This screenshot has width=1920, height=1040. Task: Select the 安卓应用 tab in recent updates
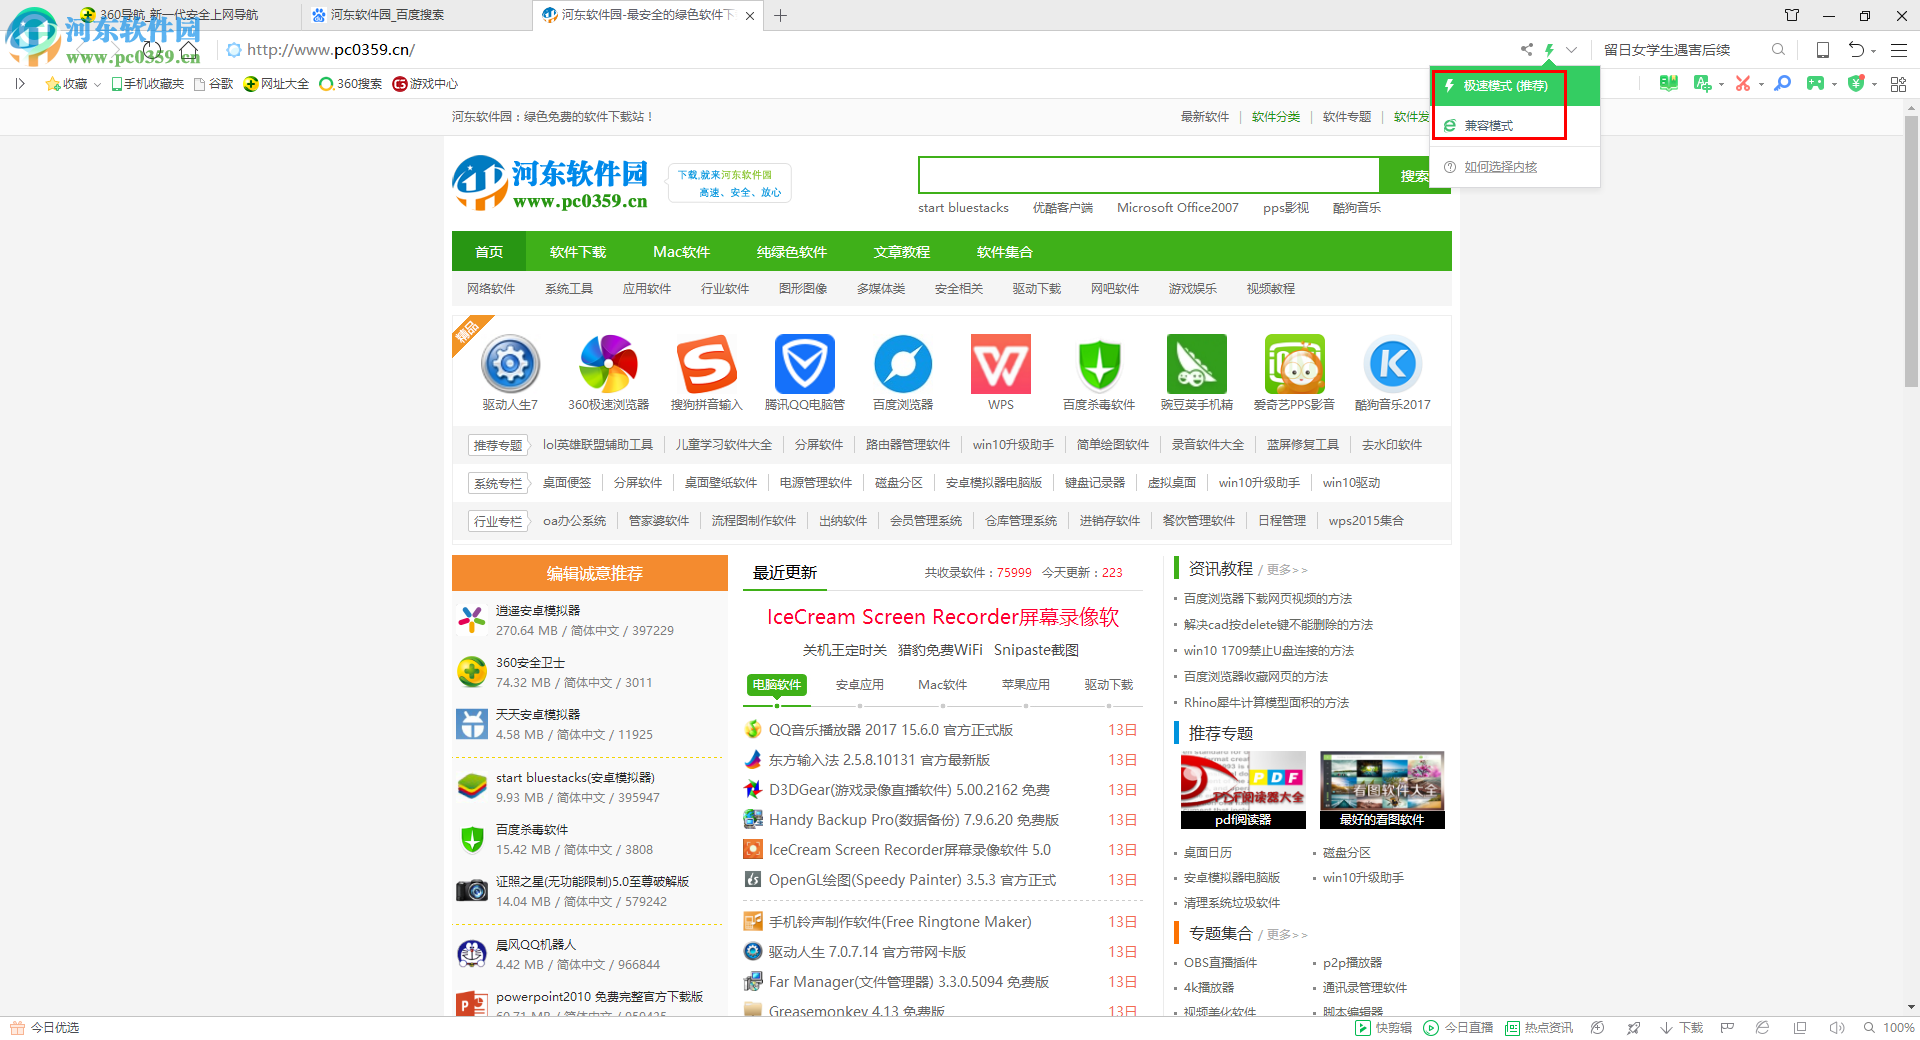tap(859, 684)
